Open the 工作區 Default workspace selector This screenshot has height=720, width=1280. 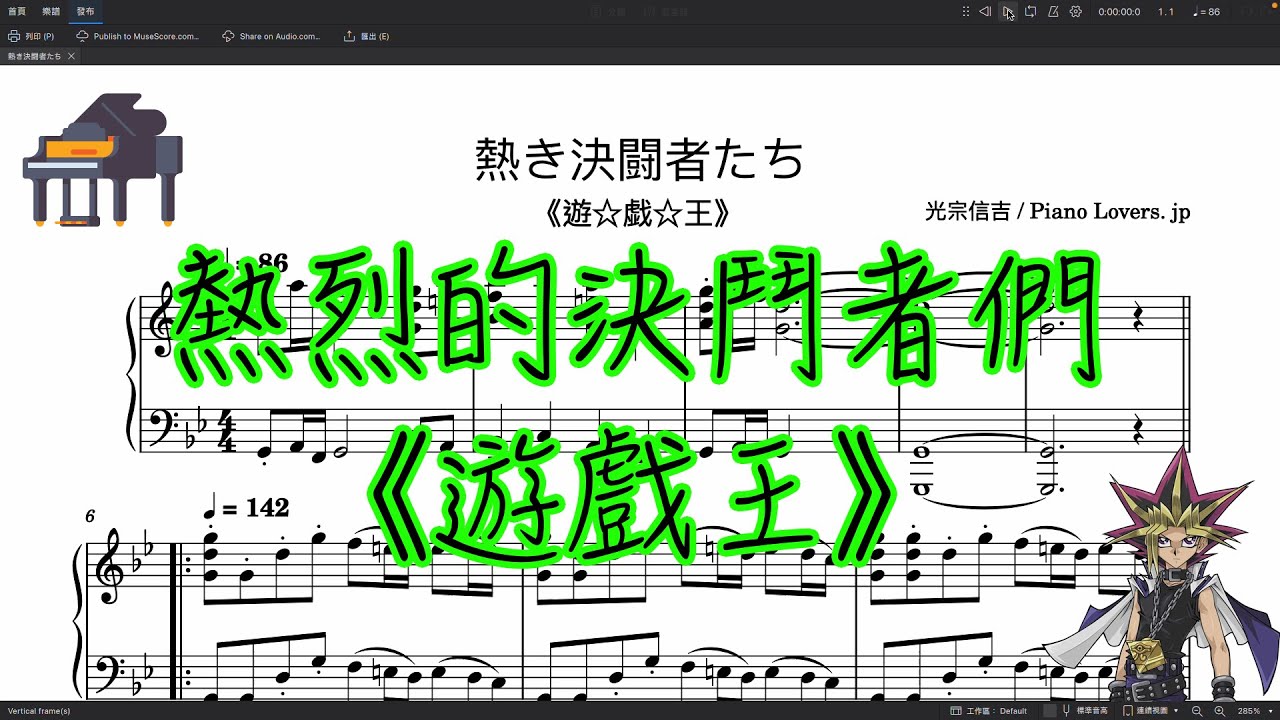[989, 711]
